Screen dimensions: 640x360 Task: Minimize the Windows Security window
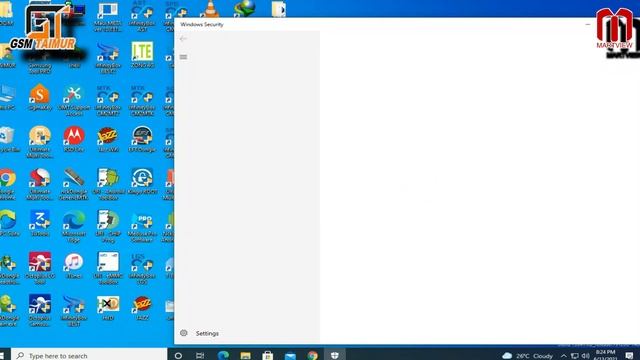[587, 24]
